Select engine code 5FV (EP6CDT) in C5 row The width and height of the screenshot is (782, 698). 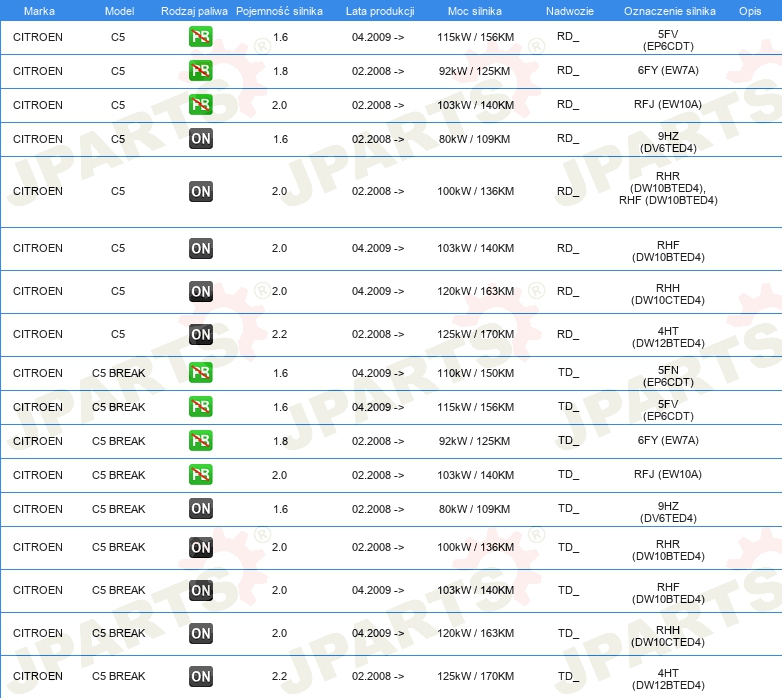(668, 40)
